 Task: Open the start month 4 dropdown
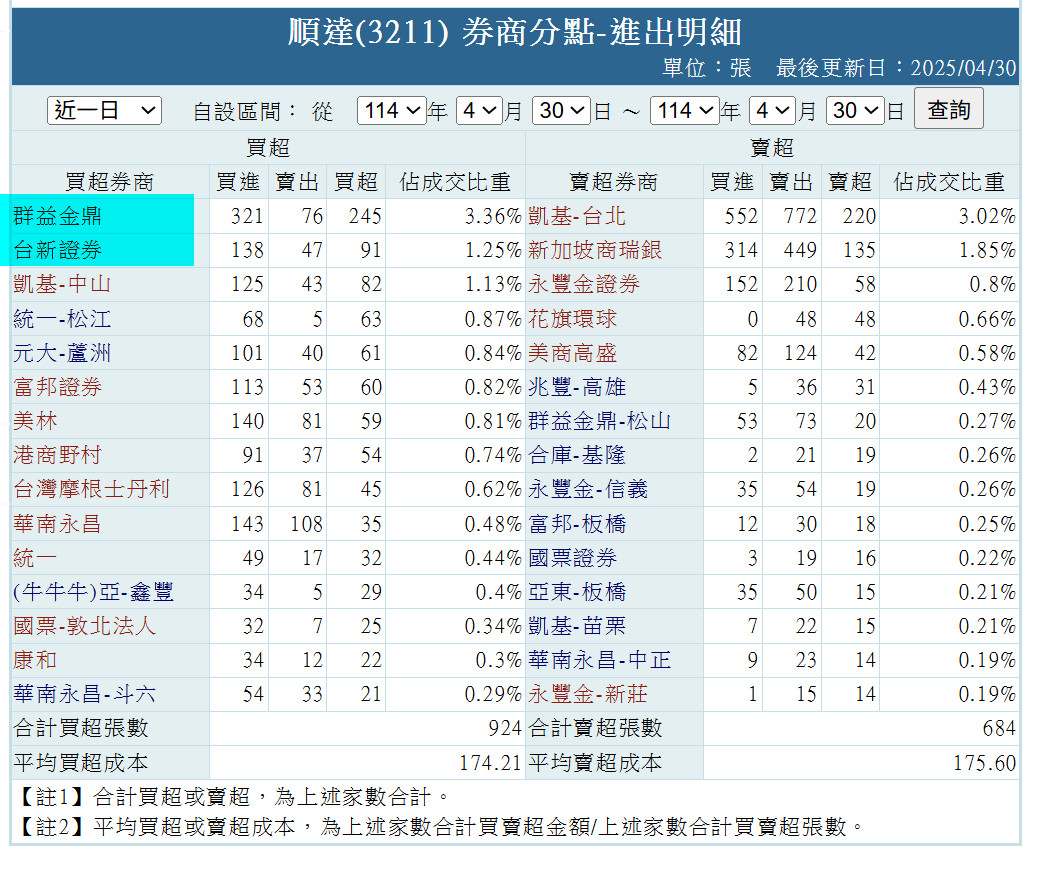pos(479,110)
